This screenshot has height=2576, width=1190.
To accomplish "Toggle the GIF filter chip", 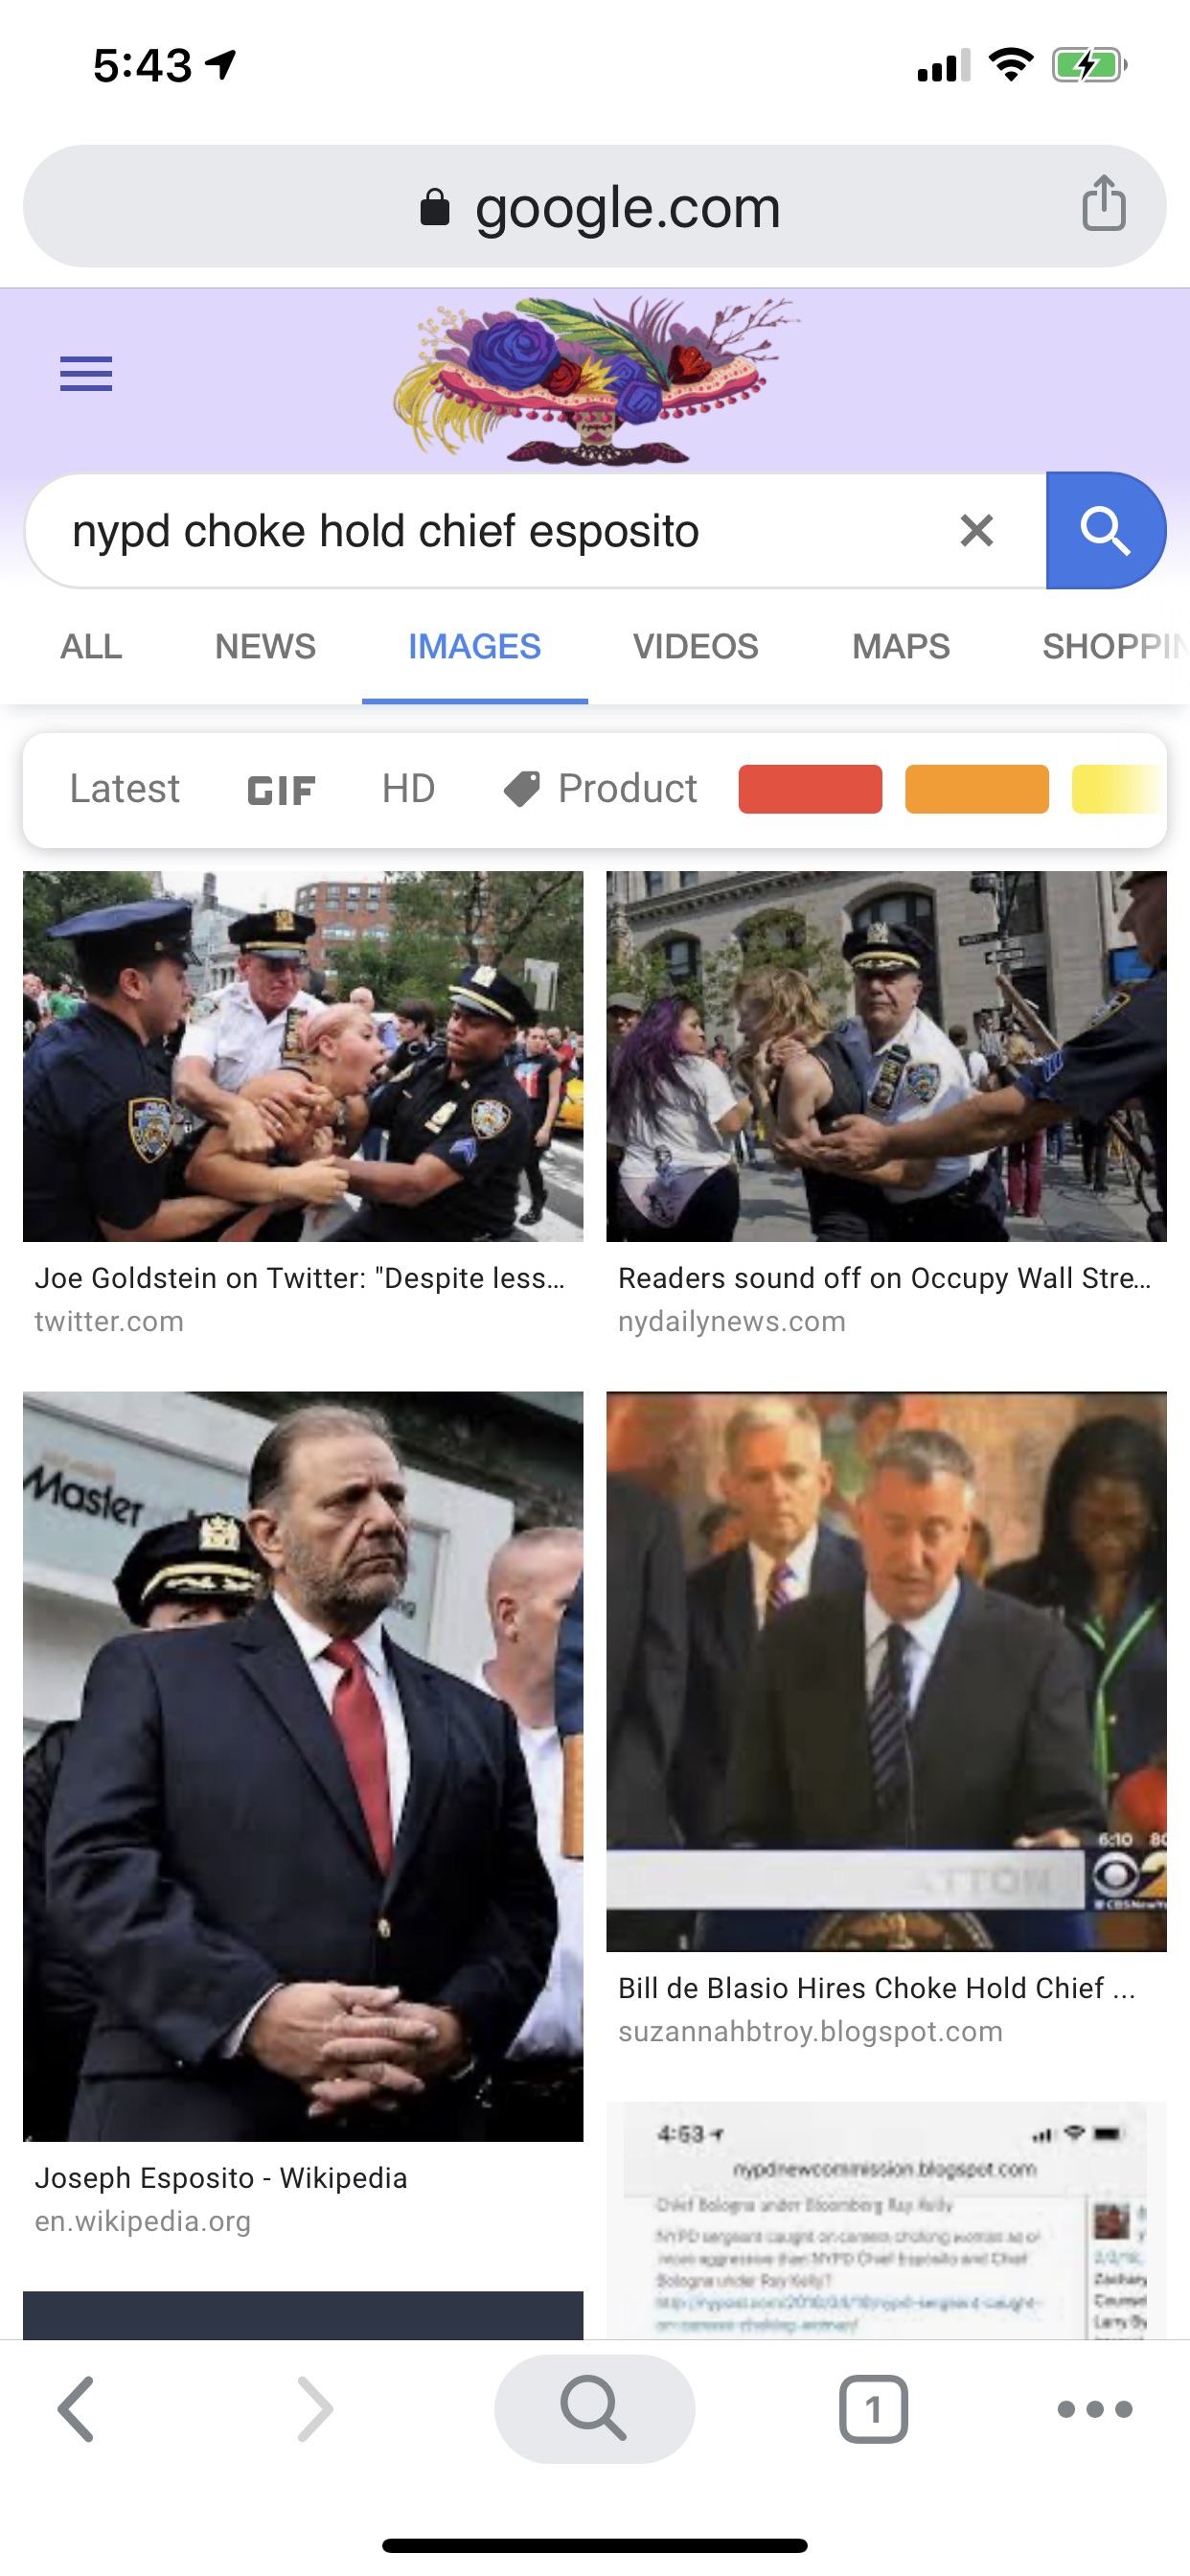I will pos(281,790).
